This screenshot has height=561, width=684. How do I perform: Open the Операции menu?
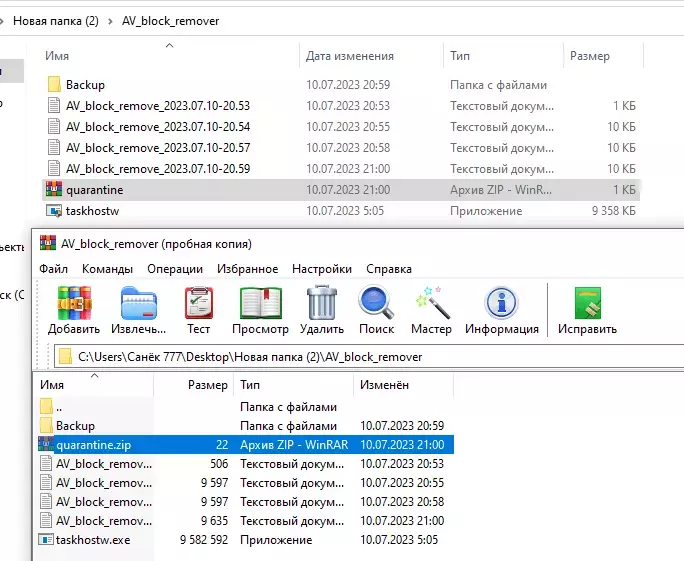[x=175, y=269]
